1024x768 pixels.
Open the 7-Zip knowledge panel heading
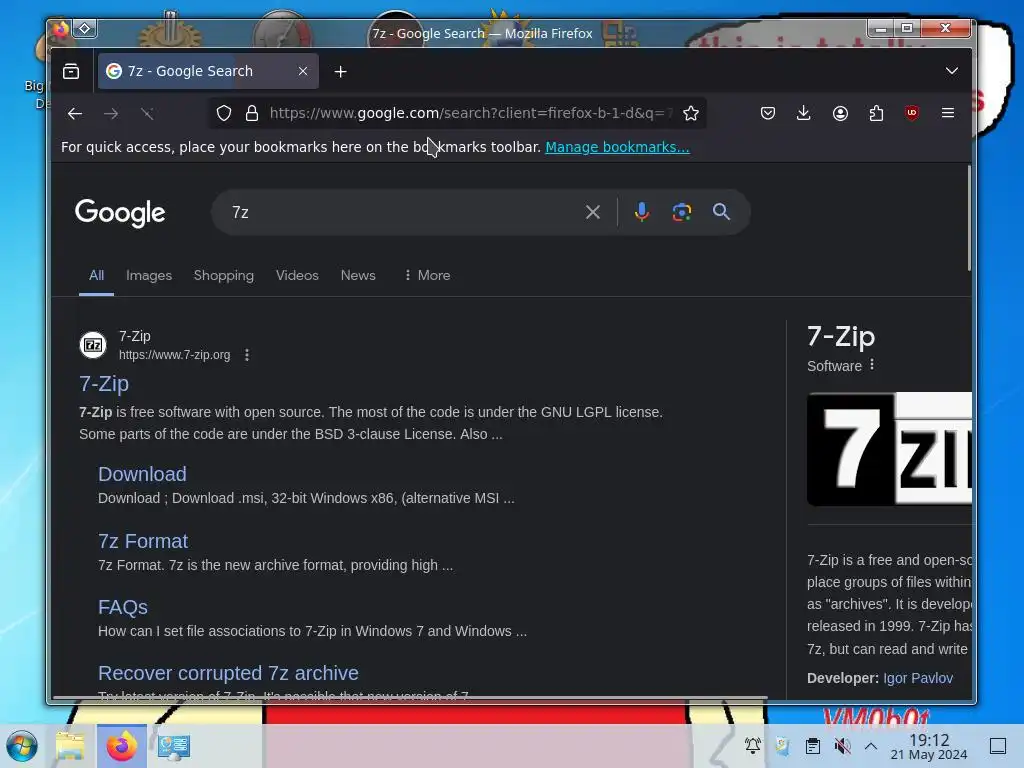pos(840,336)
